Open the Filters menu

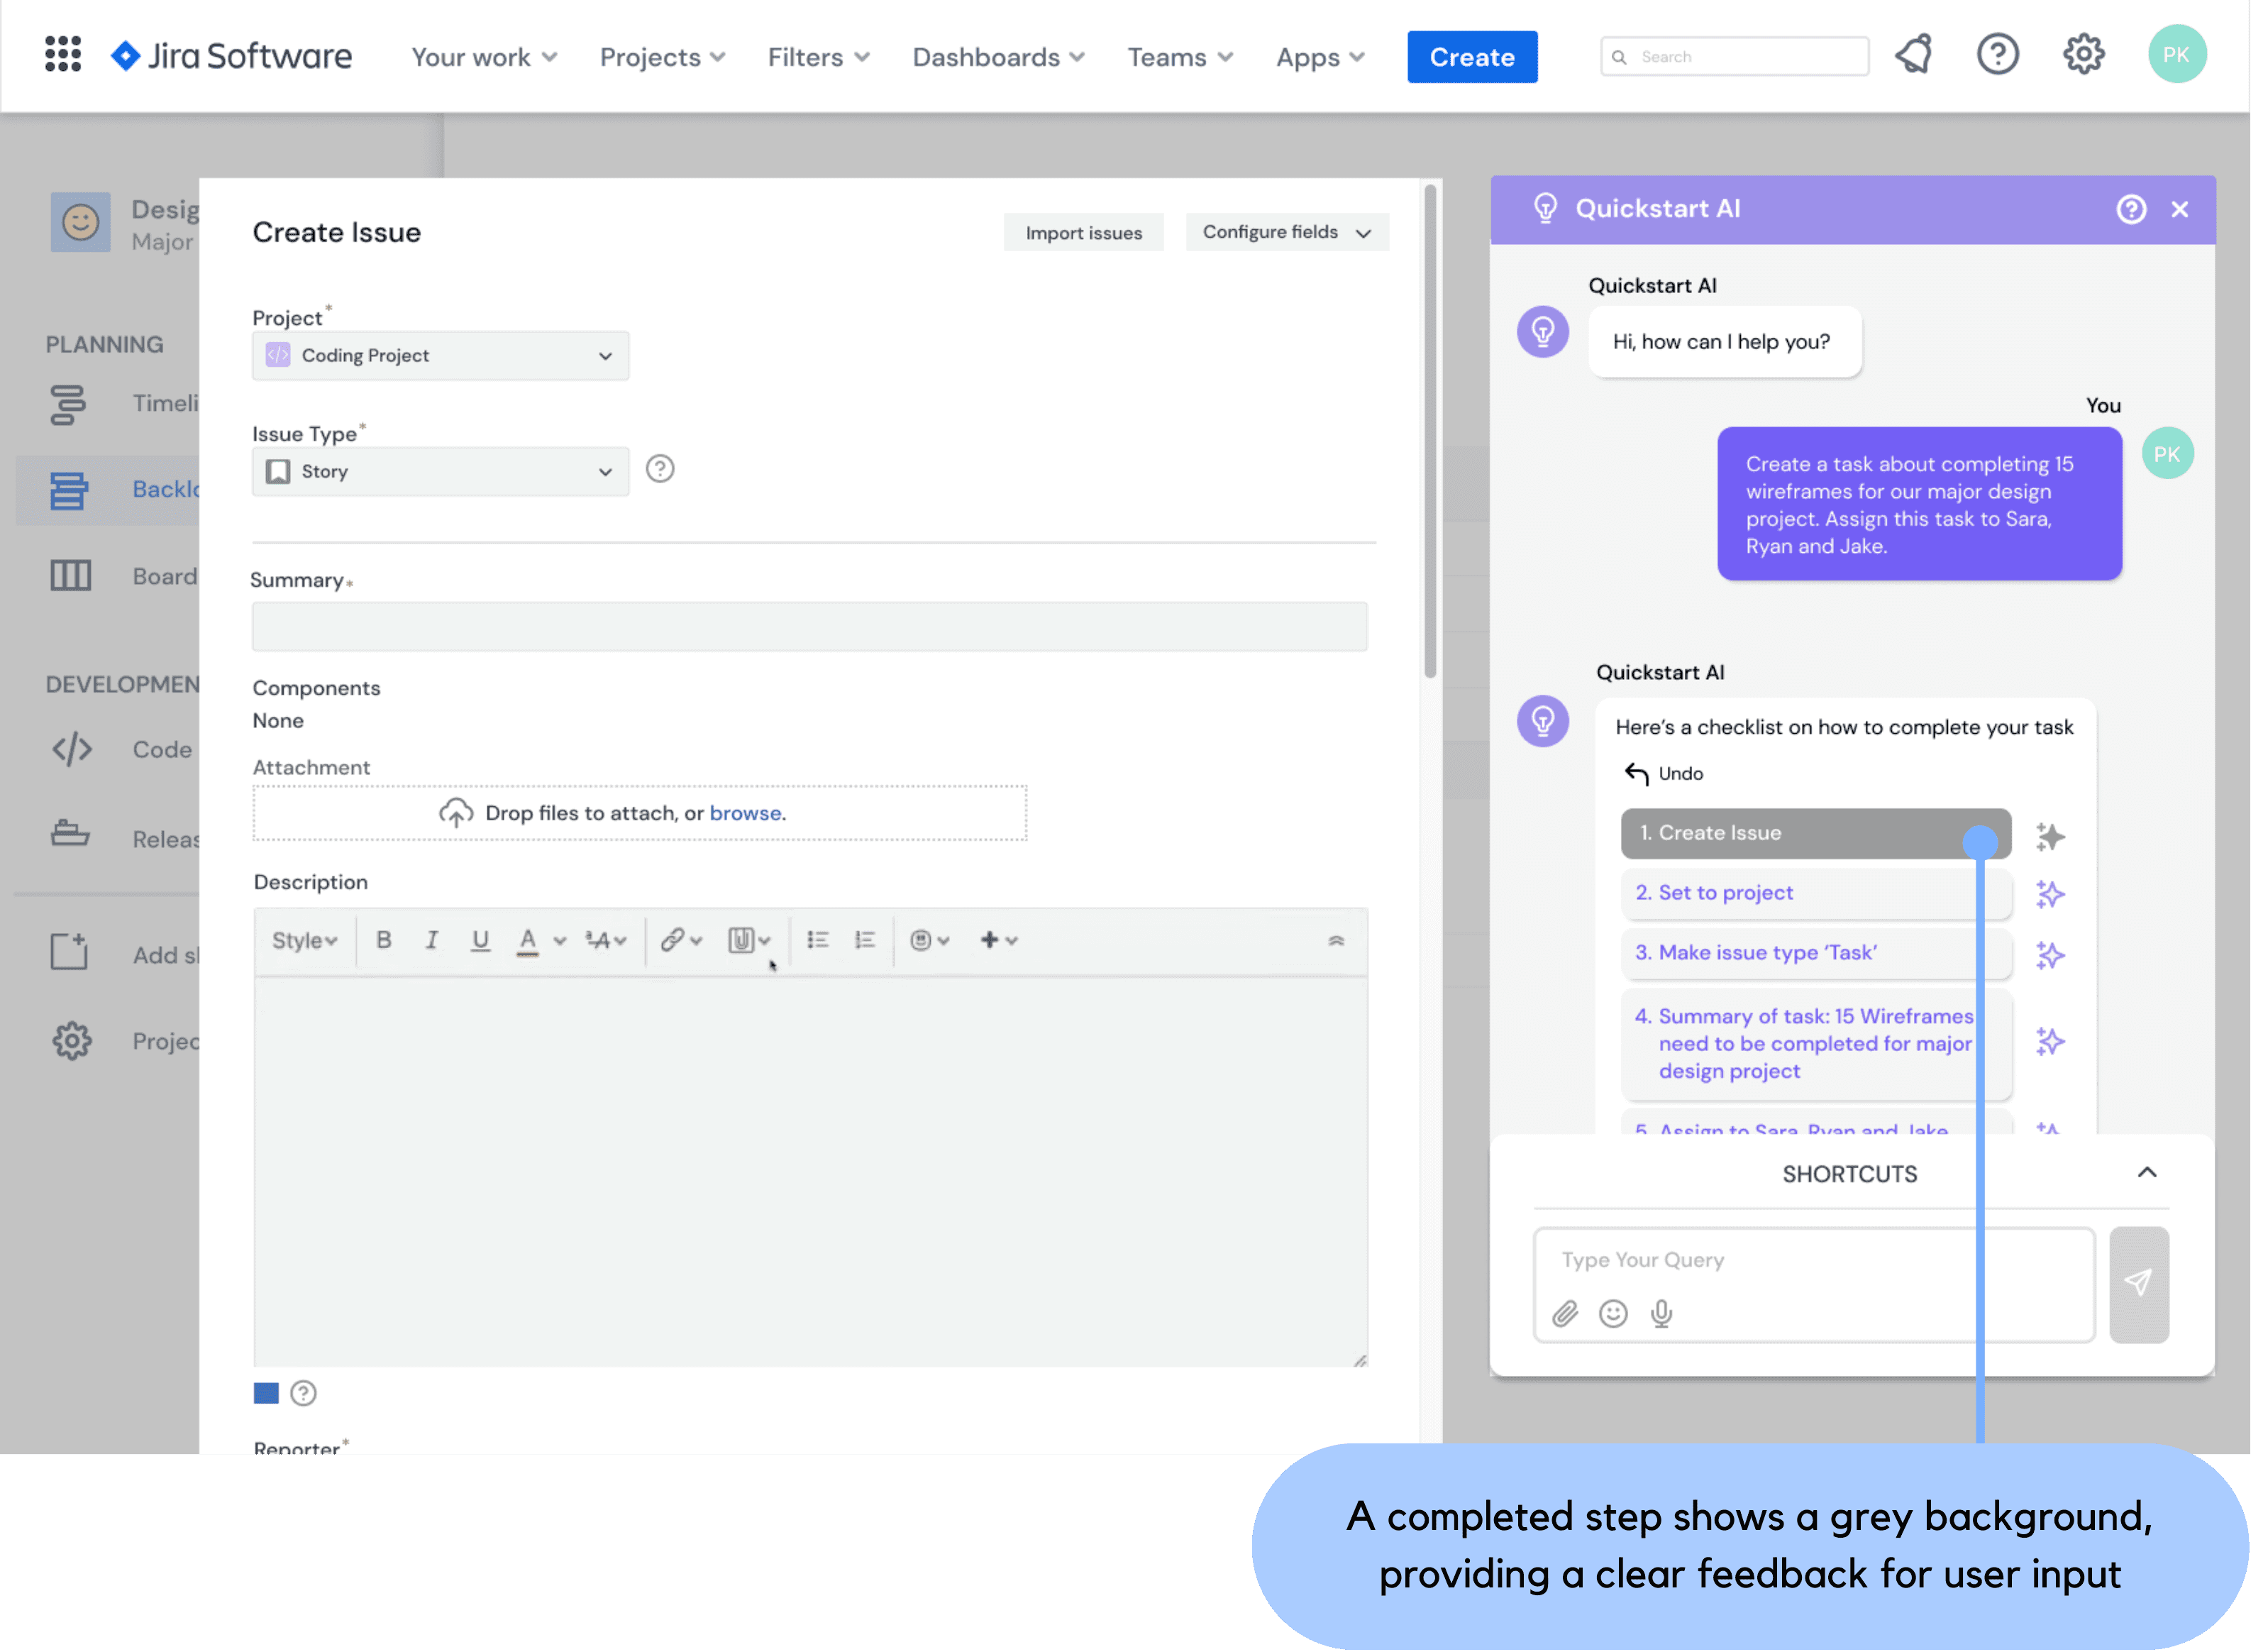[x=818, y=57]
